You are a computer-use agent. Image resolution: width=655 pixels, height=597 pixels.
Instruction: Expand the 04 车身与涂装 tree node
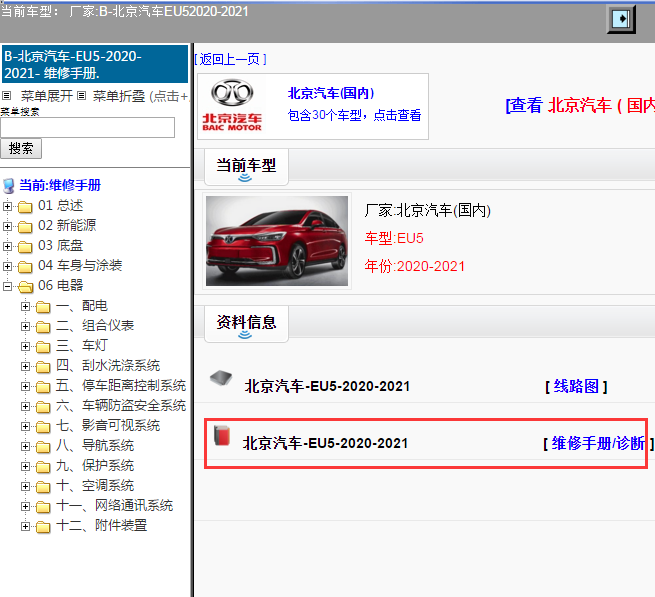pyautogui.click(x=7, y=266)
